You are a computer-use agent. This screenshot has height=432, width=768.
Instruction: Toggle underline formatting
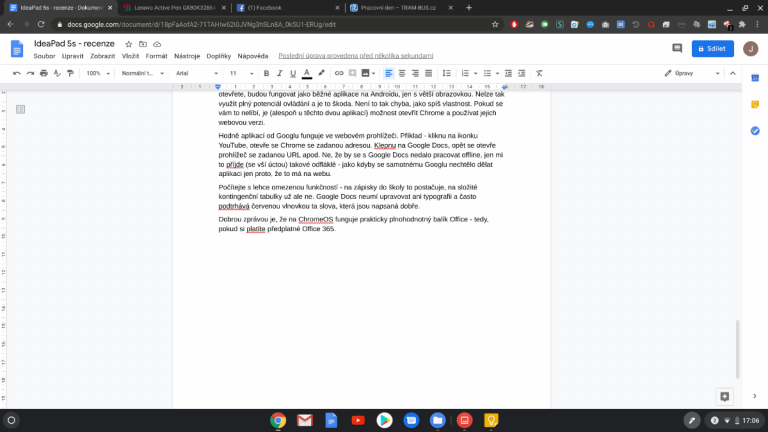click(x=293, y=73)
